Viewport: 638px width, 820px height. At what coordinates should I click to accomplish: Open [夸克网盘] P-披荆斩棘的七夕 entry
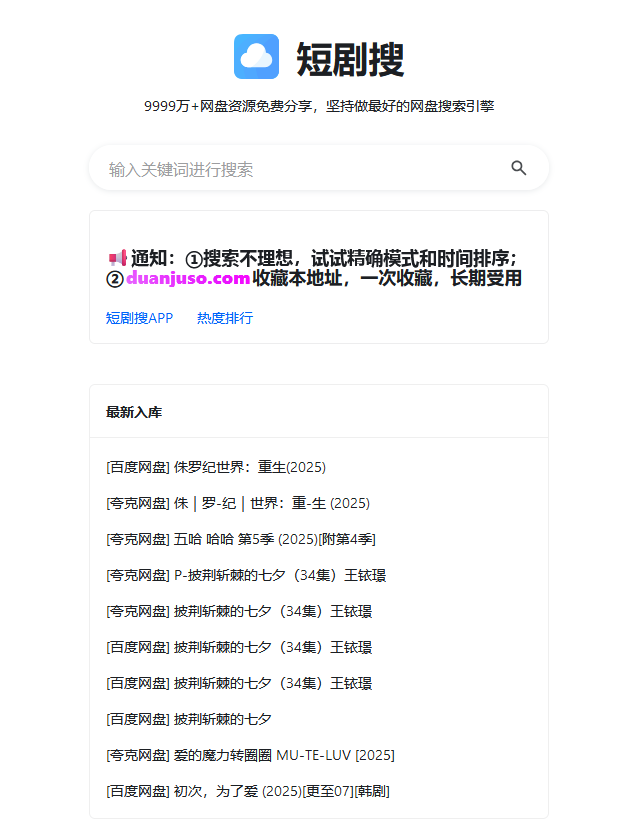click(246, 575)
